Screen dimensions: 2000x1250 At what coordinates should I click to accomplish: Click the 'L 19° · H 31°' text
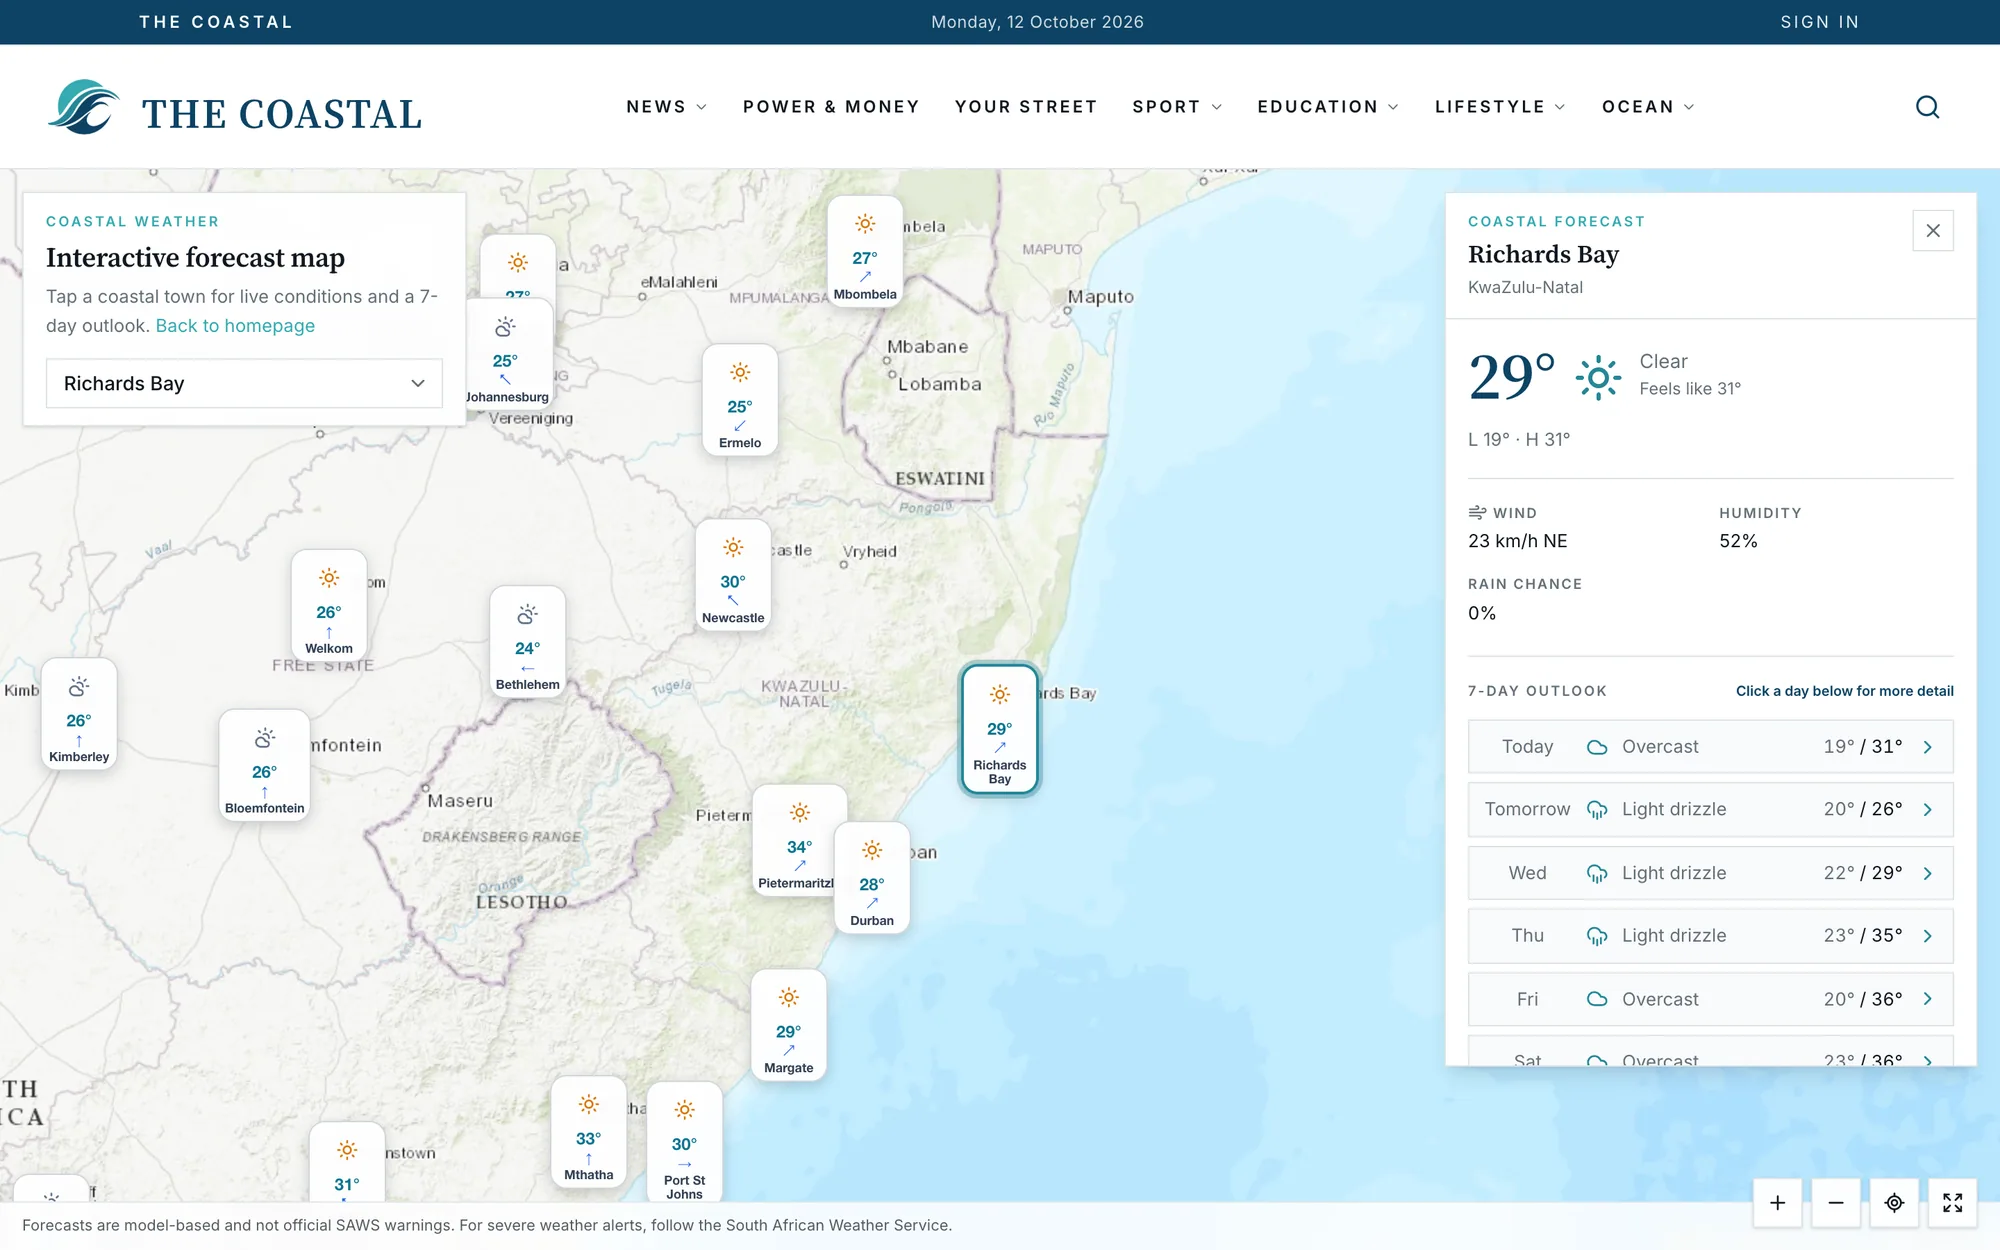1519,440
